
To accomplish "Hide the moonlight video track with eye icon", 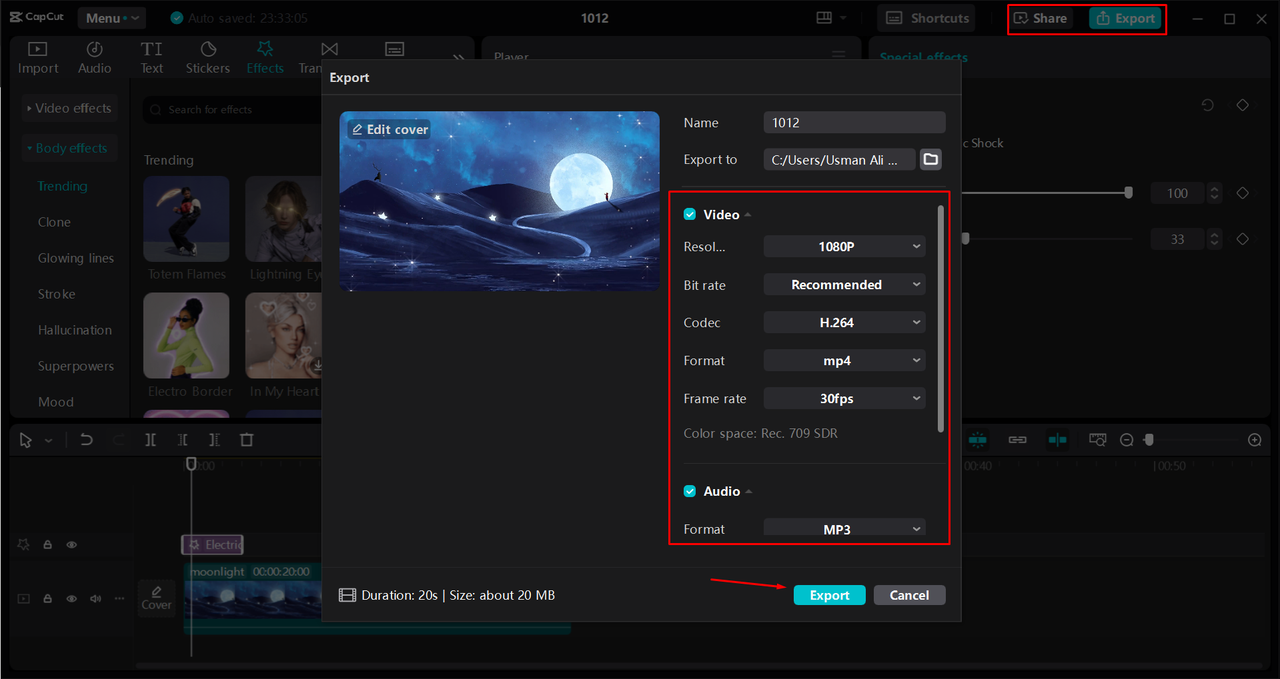I will click(72, 599).
